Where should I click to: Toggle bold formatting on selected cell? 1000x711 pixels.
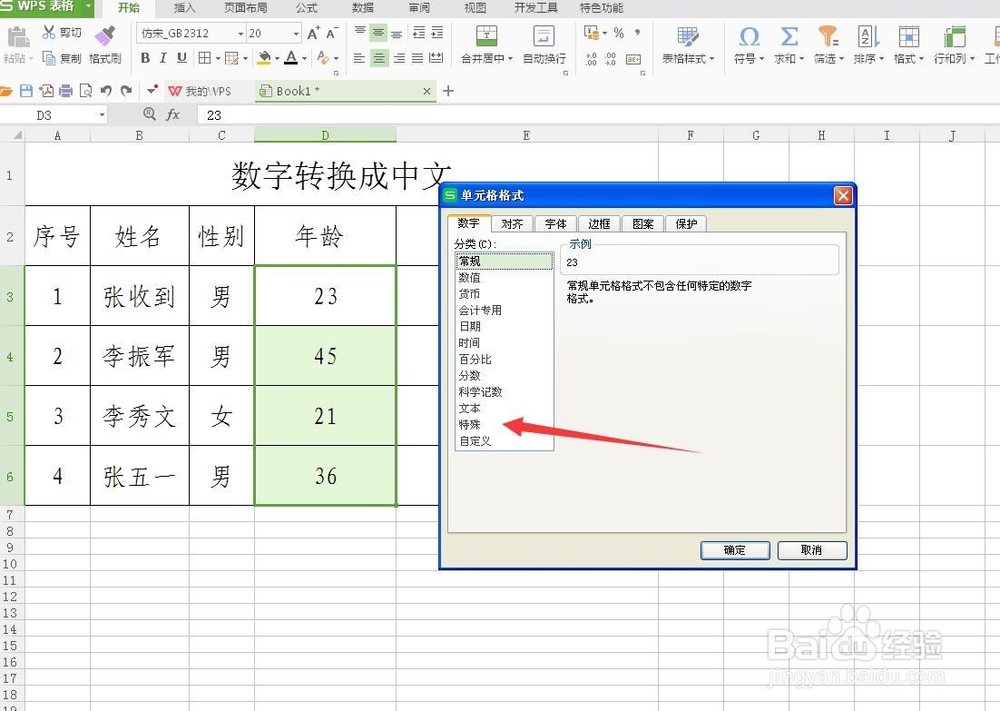(146, 58)
